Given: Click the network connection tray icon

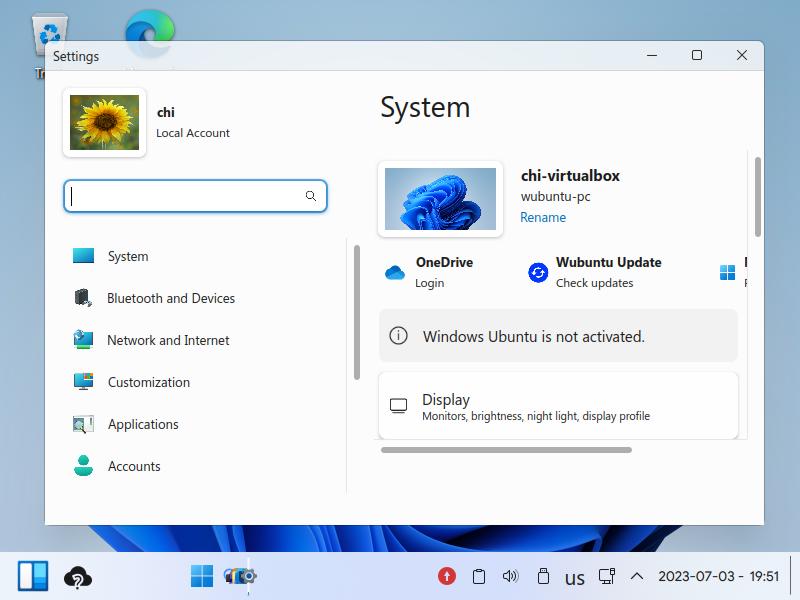Looking at the screenshot, I should (607, 577).
